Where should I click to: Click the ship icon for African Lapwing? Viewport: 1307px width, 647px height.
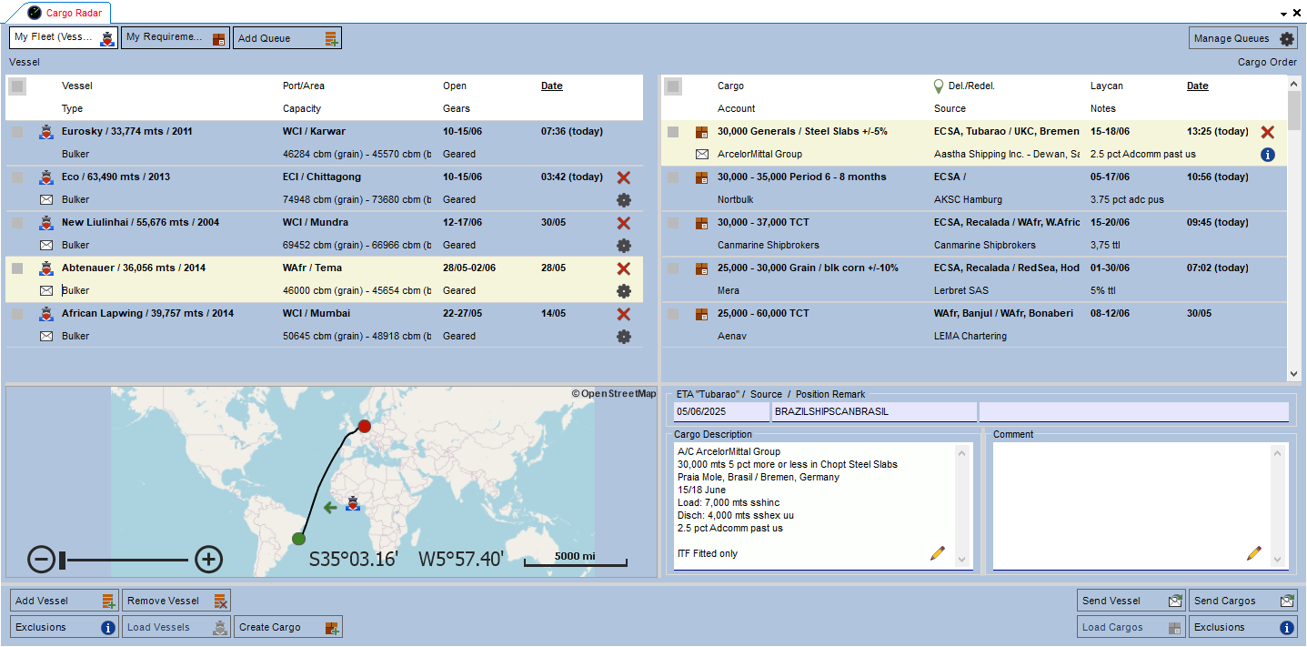46,314
